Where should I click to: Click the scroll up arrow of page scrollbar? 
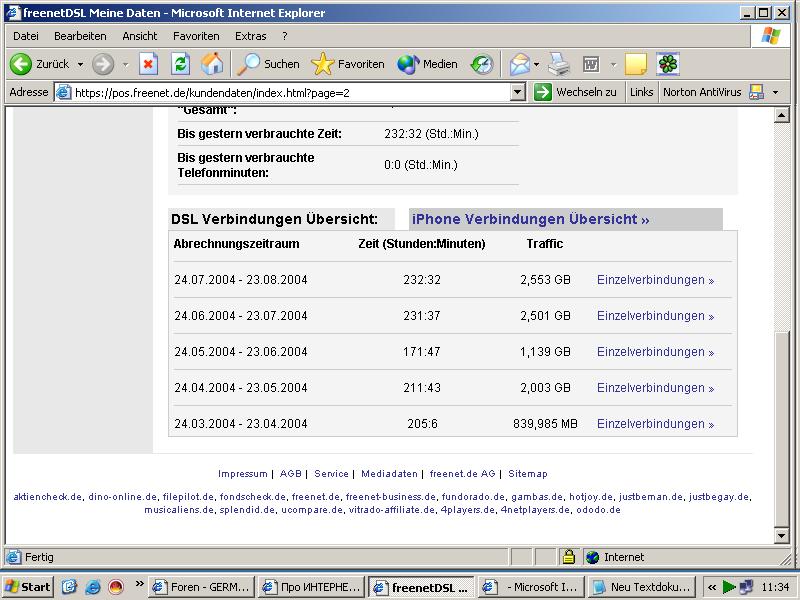[x=782, y=115]
